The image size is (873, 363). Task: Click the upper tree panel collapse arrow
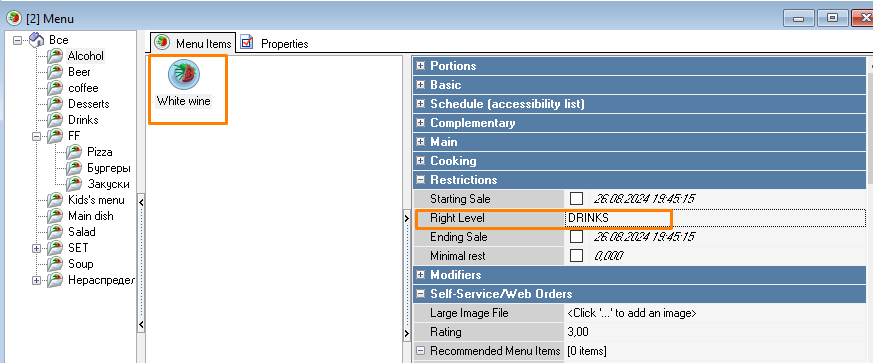pyautogui.click(x=141, y=202)
